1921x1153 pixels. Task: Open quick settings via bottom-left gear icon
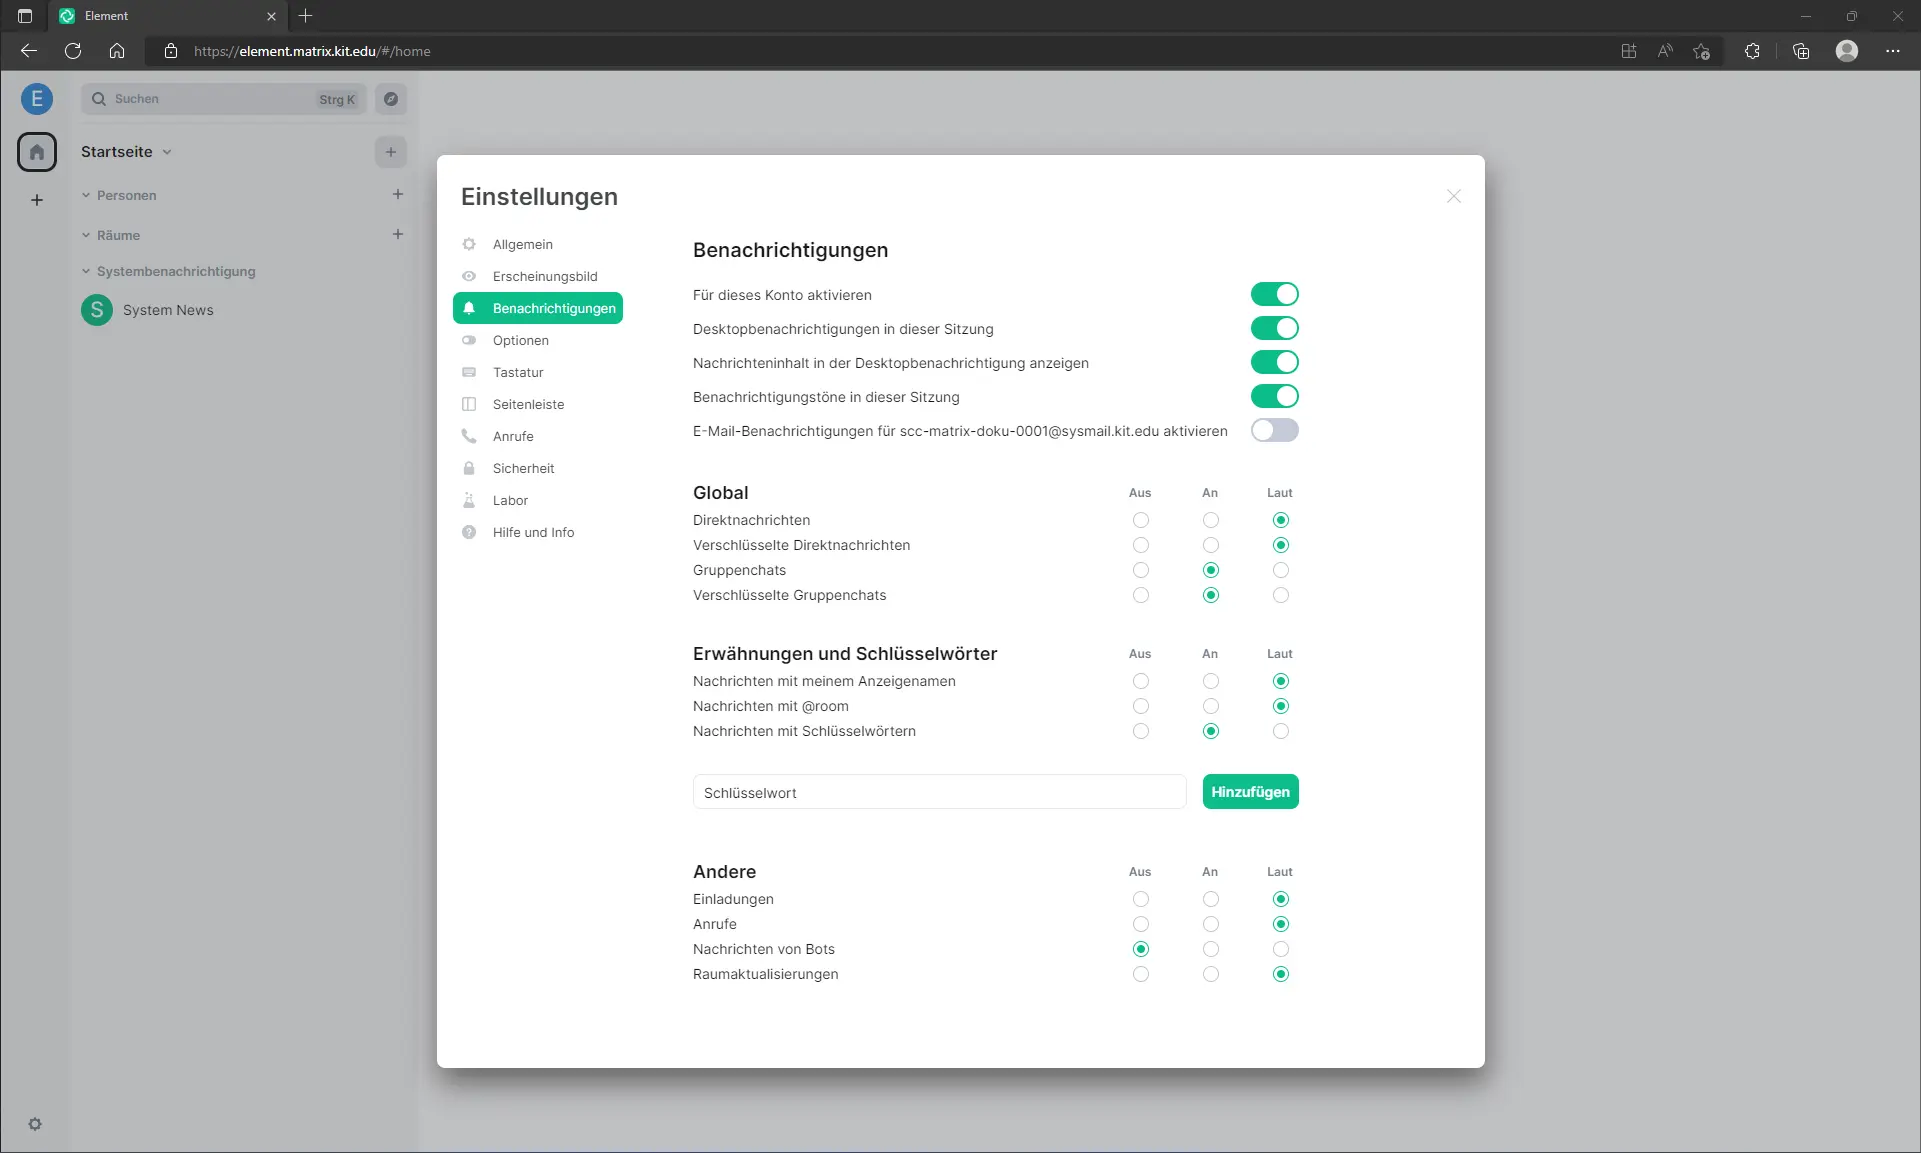click(x=36, y=1124)
